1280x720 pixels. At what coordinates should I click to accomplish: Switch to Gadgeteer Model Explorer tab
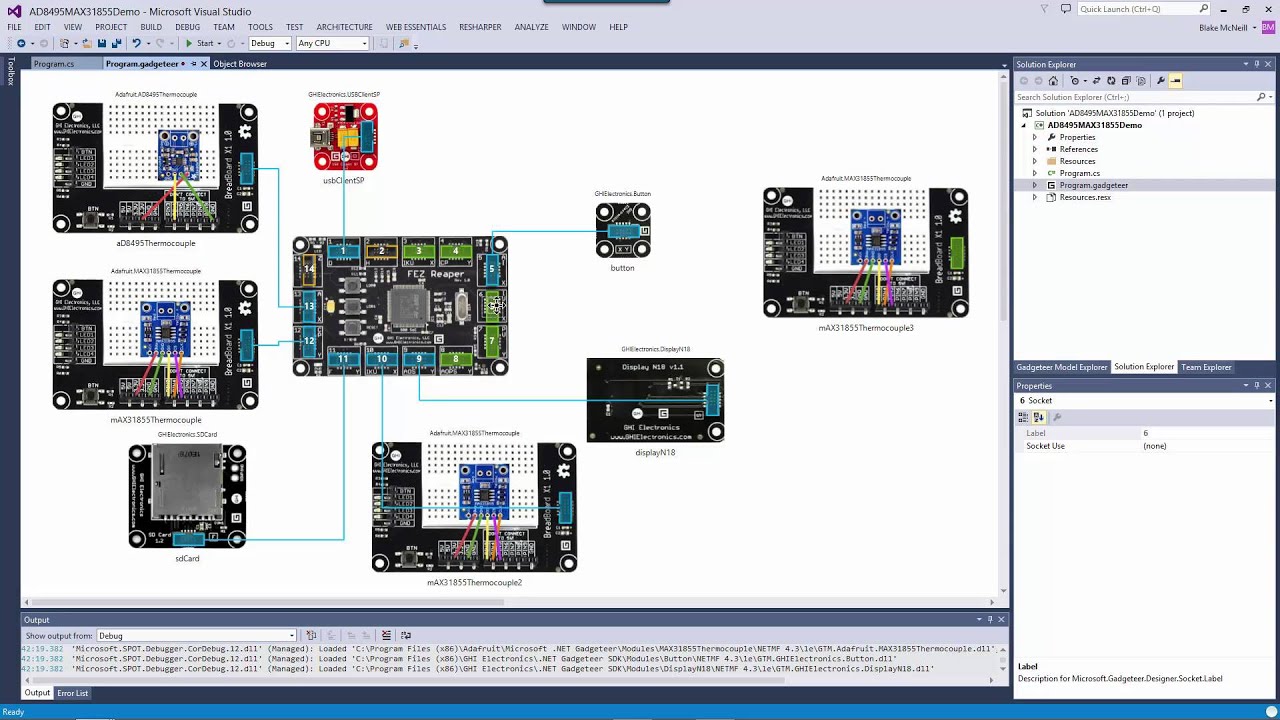point(1062,367)
